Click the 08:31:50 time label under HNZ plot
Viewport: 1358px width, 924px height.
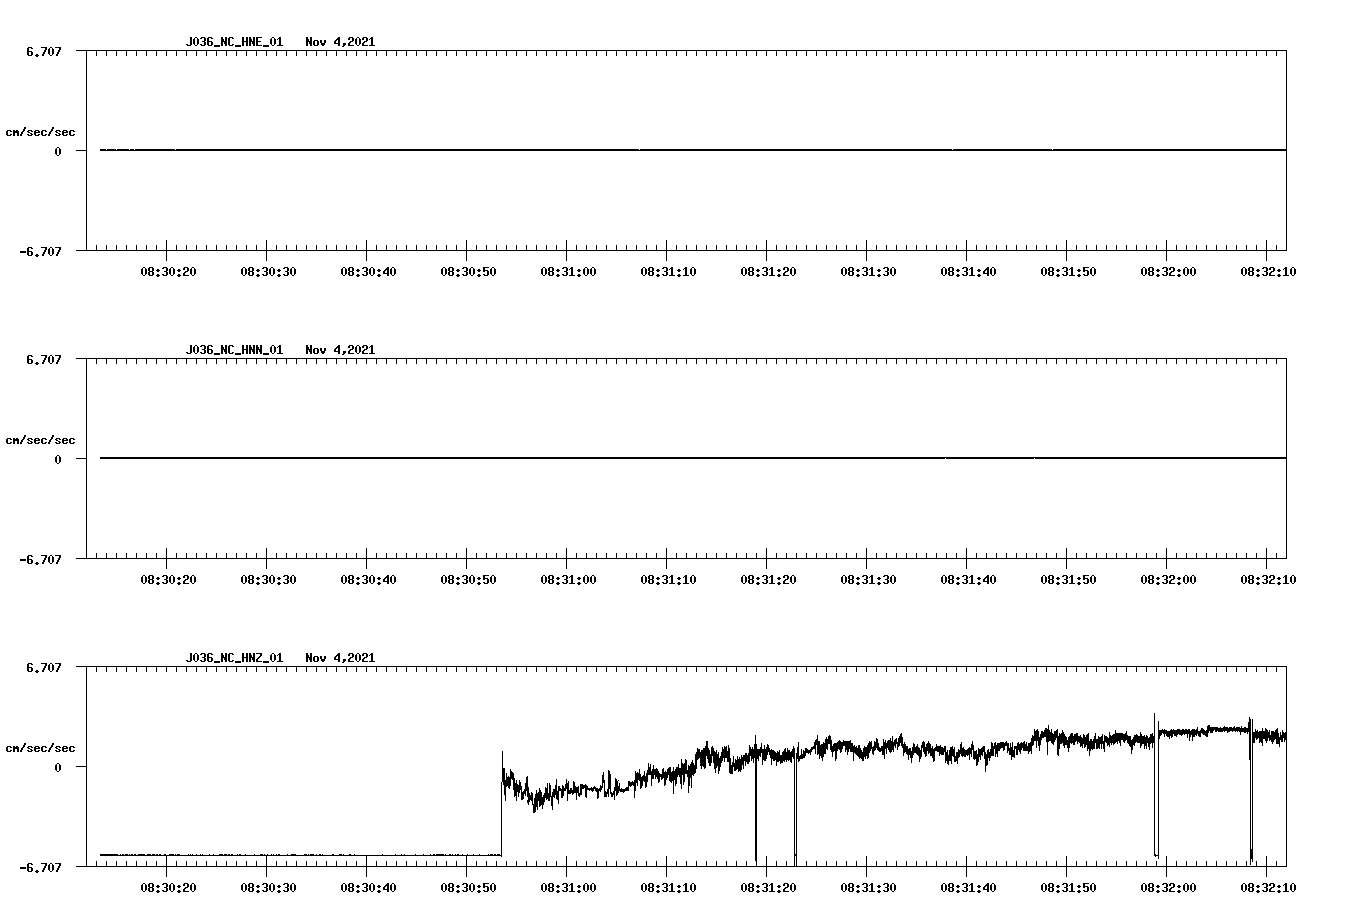tap(1068, 887)
